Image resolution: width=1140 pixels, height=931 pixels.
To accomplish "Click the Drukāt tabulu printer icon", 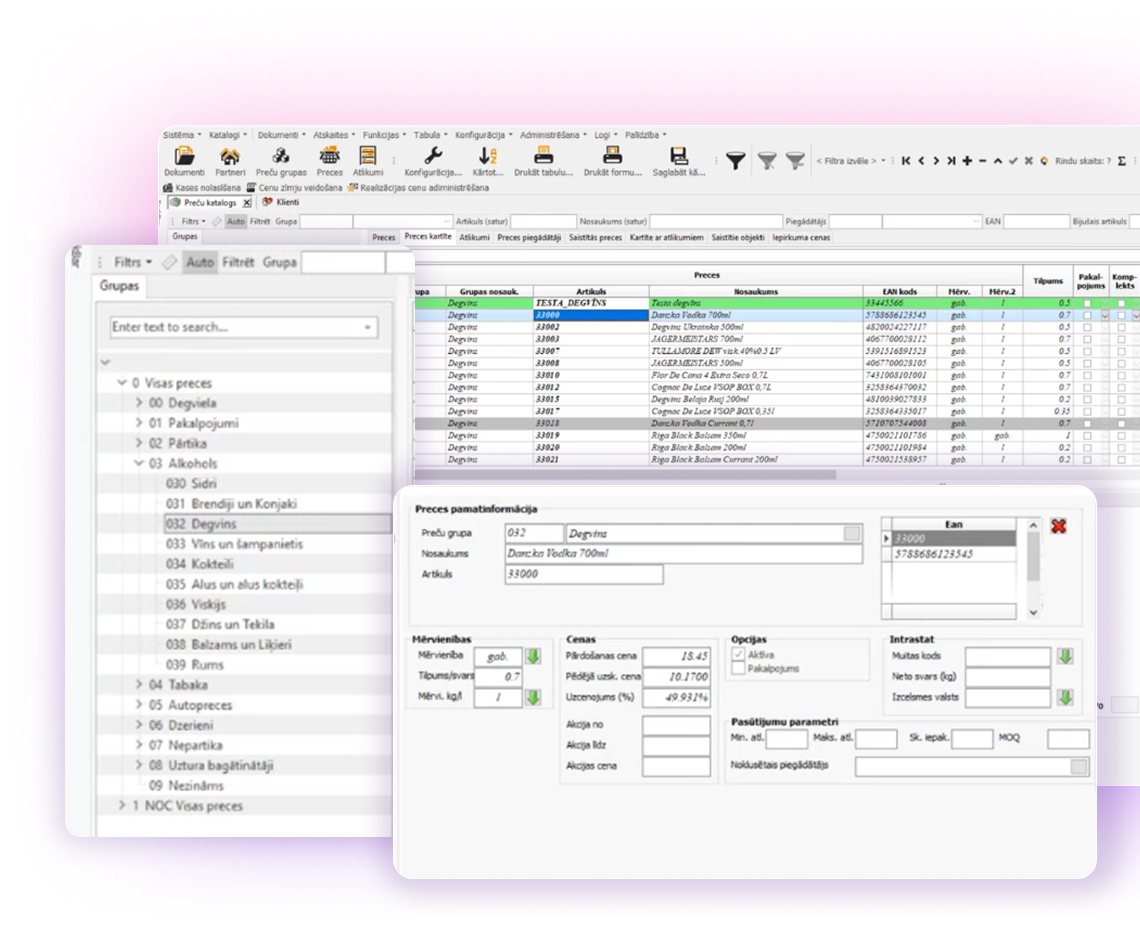I will click(x=544, y=157).
